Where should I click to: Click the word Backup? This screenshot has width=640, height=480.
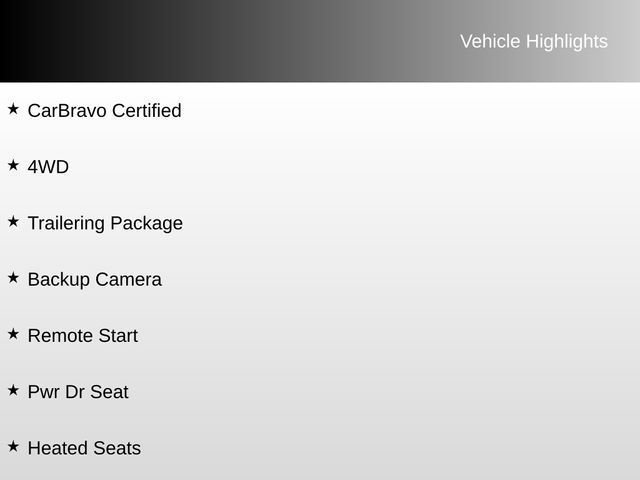coord(58,280)
